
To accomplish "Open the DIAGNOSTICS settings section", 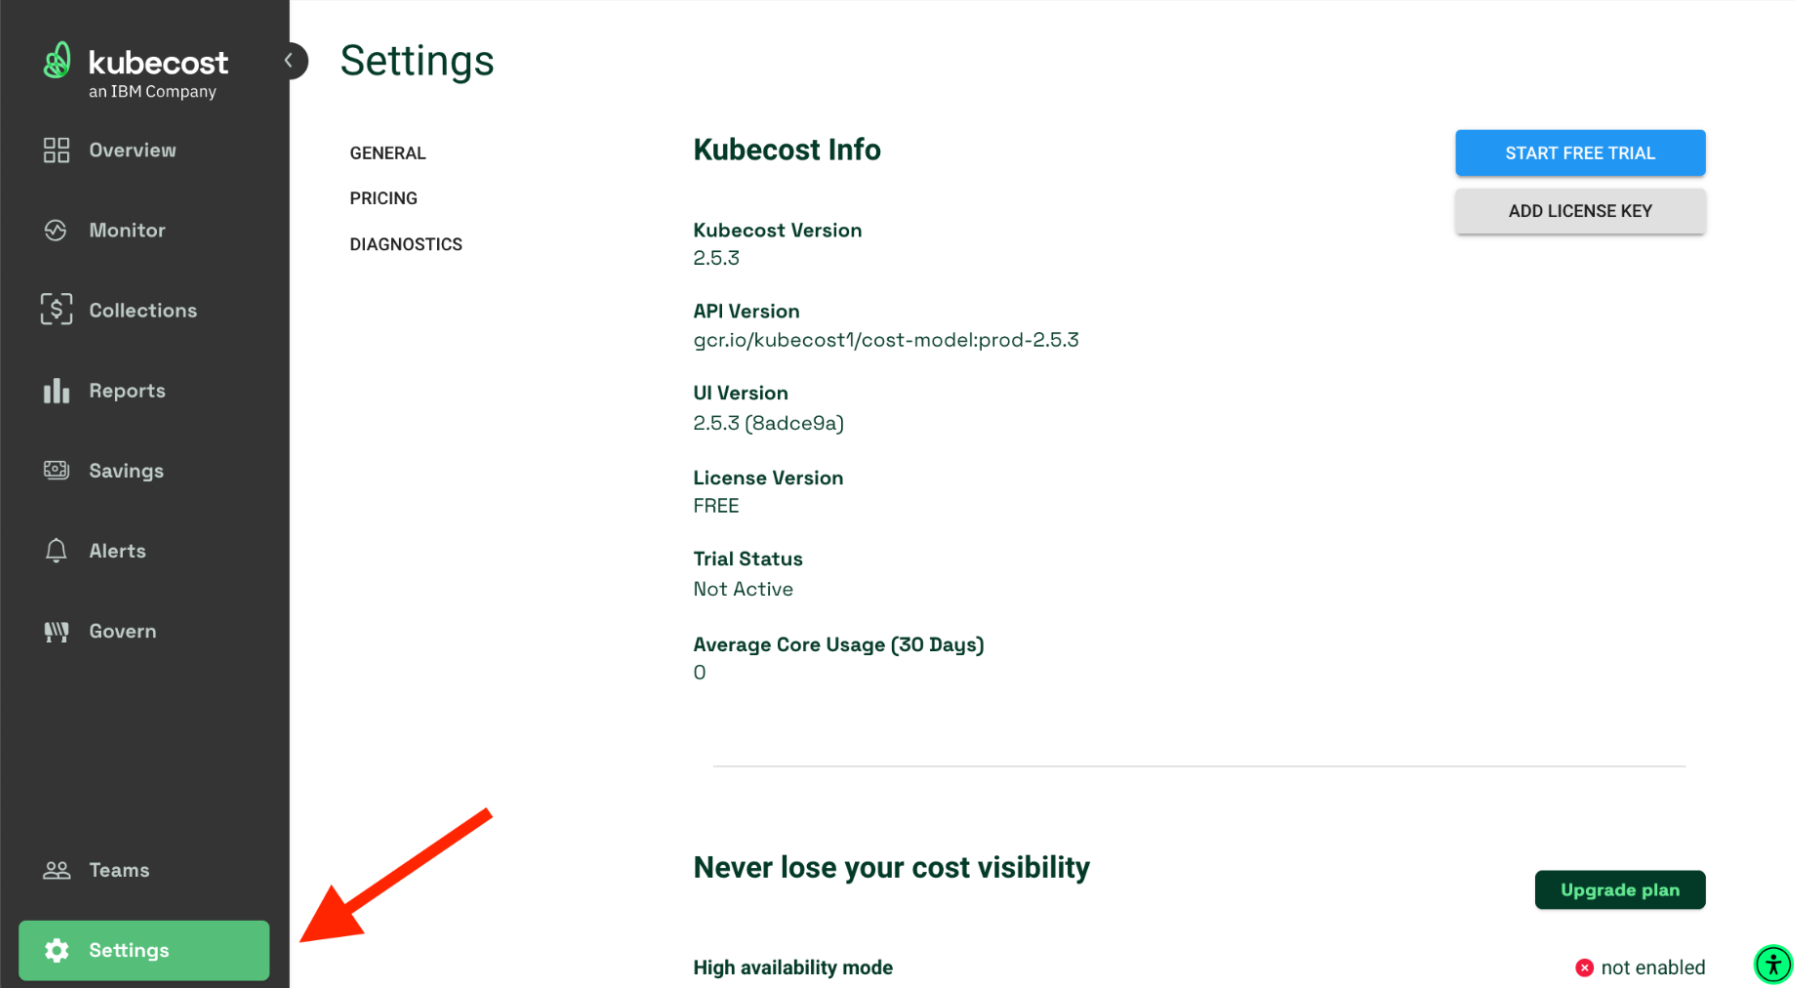I will pyautogui.click(x=406, y=244).
